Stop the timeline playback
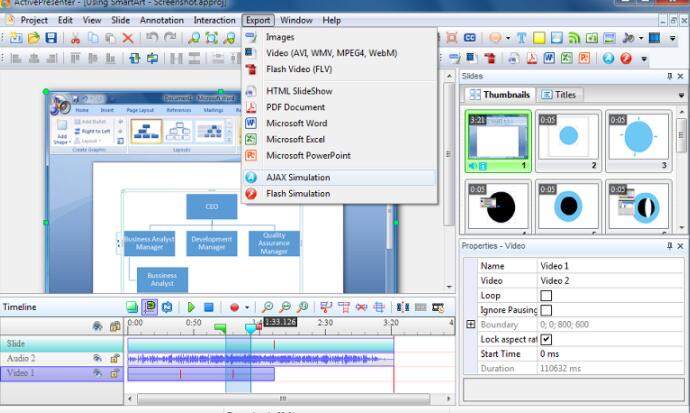The width and height of the screenshot is (690, 413). (x=209, y=307)
